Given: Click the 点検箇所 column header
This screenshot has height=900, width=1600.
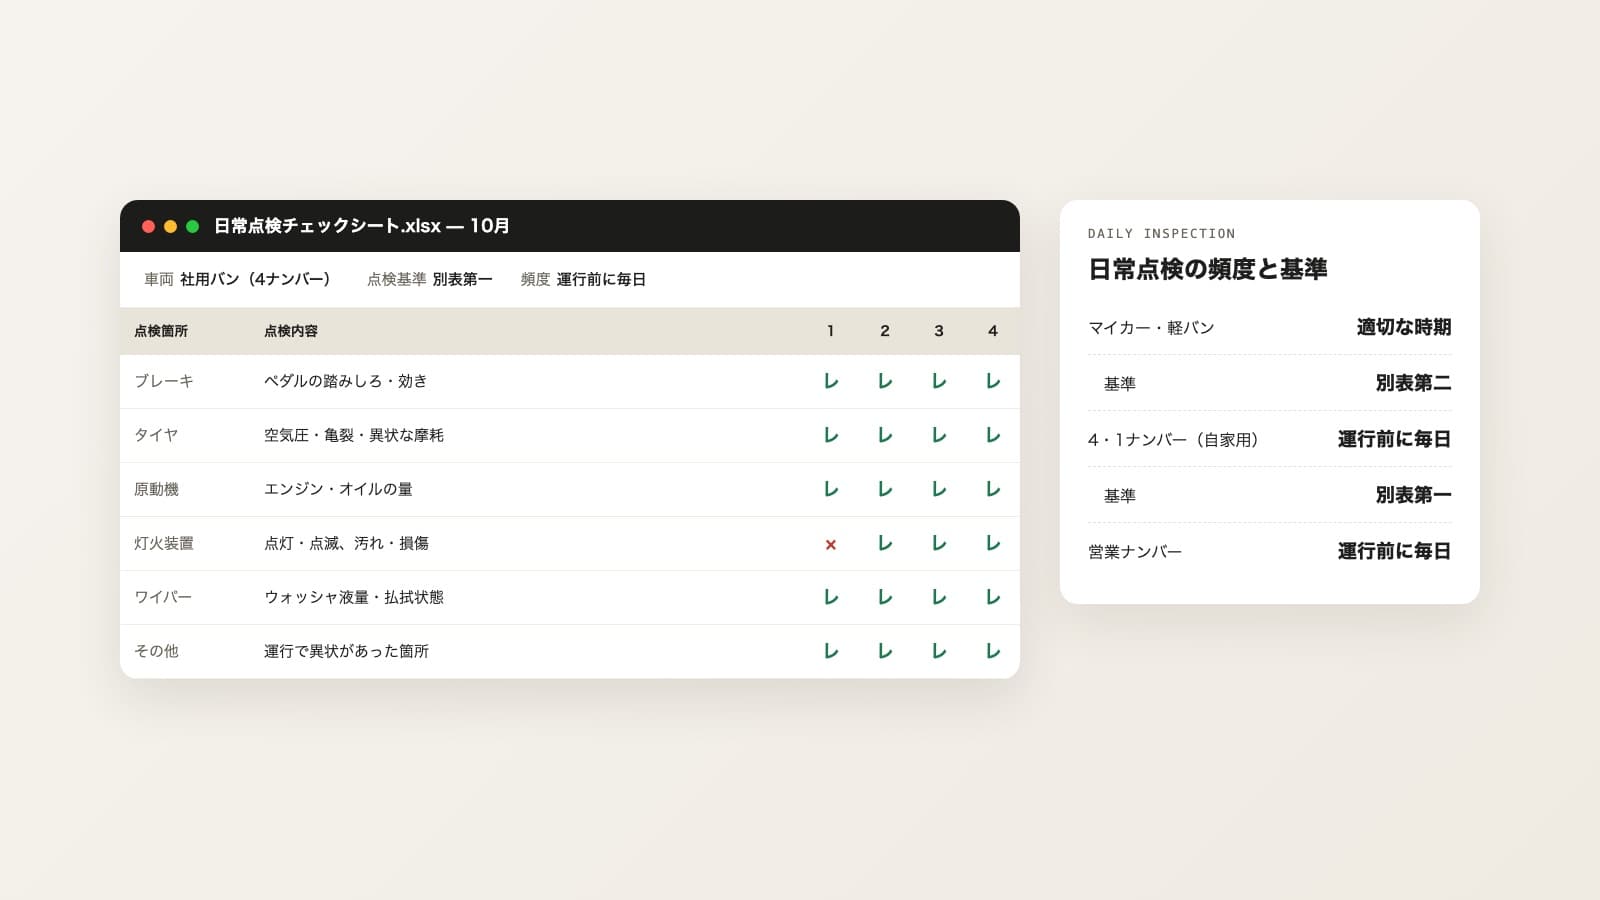Looking at the screenshot, I should click(x=161, y=331).
